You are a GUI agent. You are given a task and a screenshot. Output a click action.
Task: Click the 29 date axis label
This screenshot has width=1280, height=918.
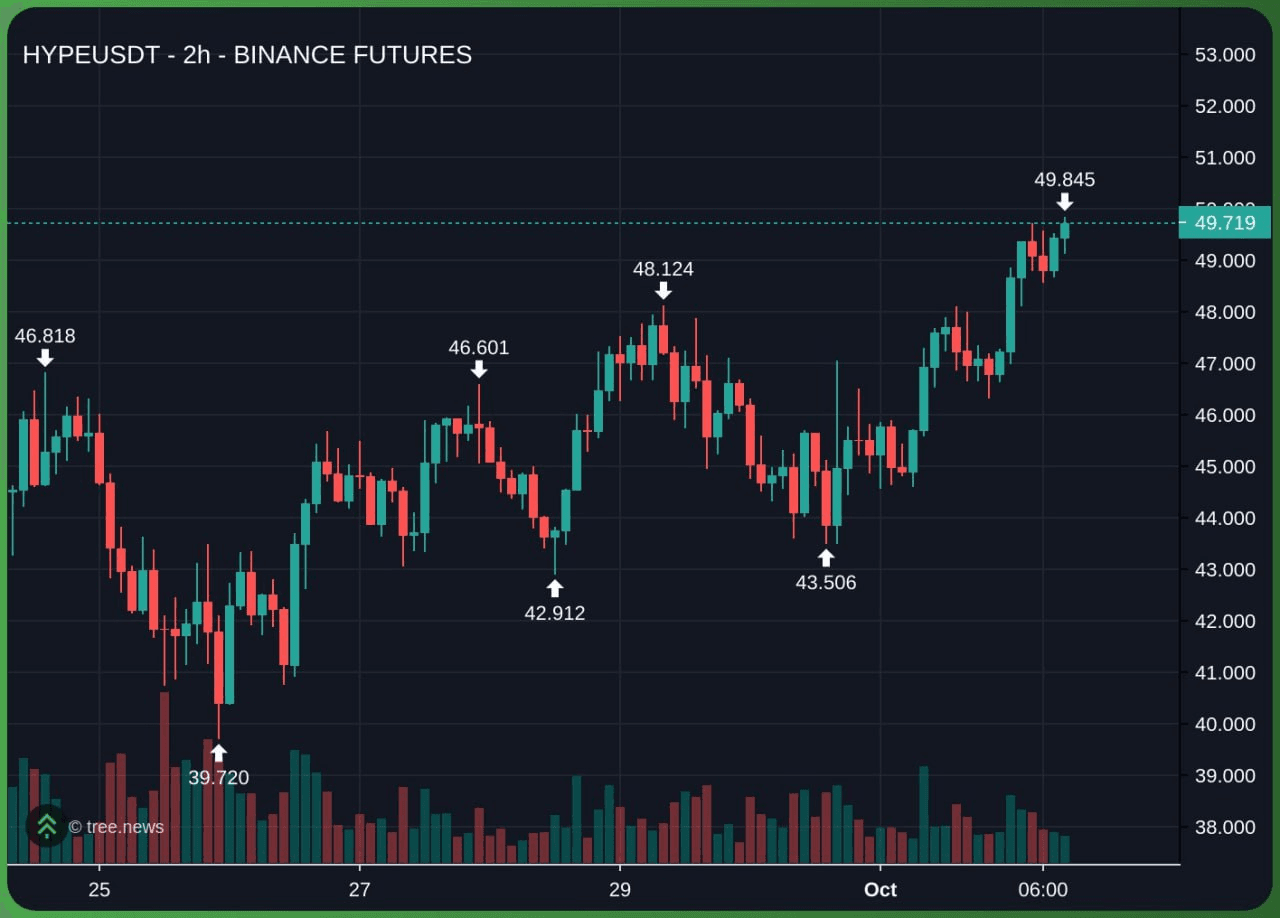click(x=620, y=890)
